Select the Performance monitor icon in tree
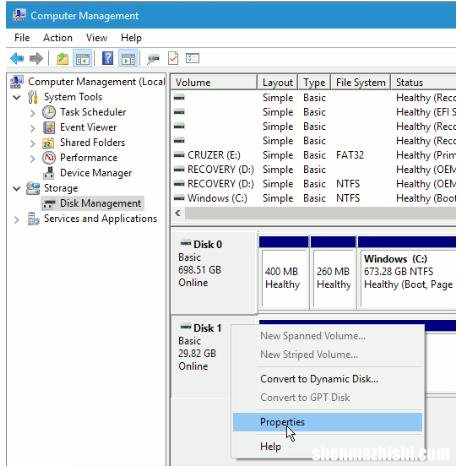Image resolution: width=460 pixels, height=469 pixels. 49,158
